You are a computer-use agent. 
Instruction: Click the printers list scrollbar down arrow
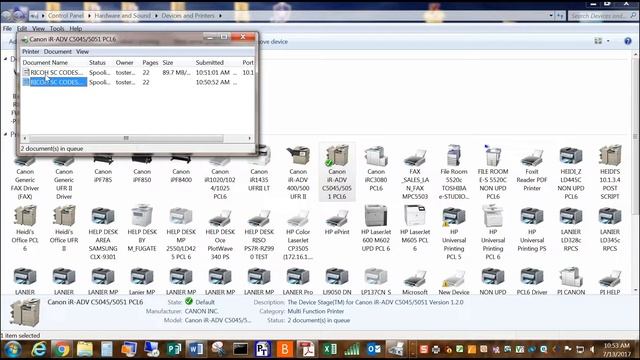pyautogui.click(x=636, y=290)
